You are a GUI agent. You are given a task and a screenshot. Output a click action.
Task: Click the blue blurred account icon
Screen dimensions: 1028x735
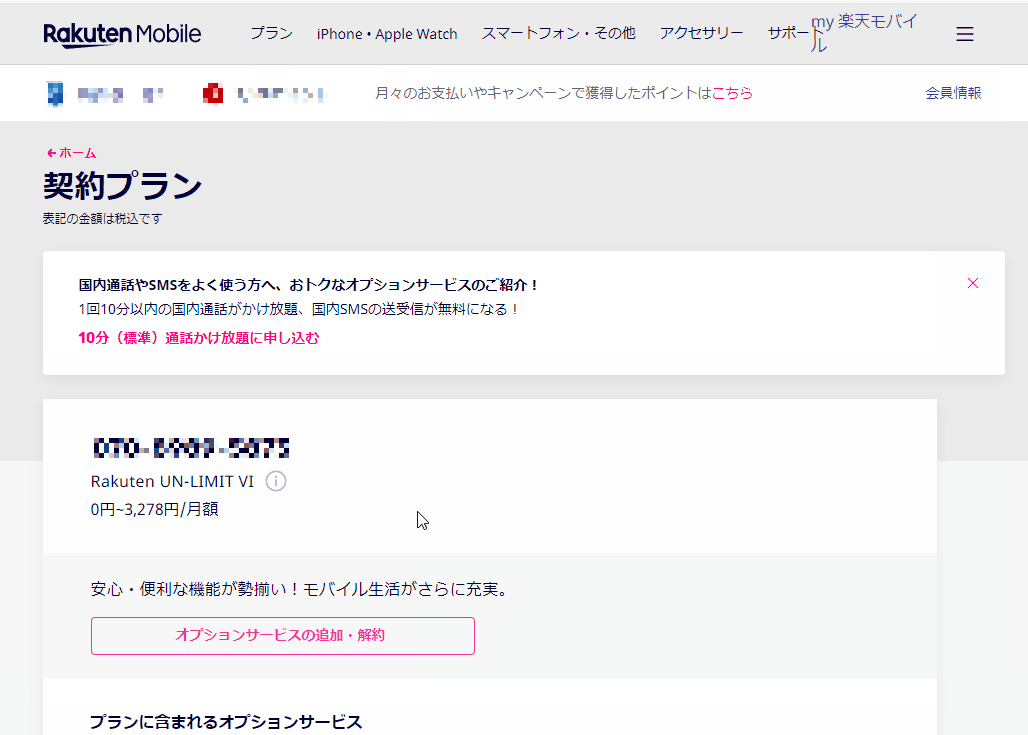point(55,94)
